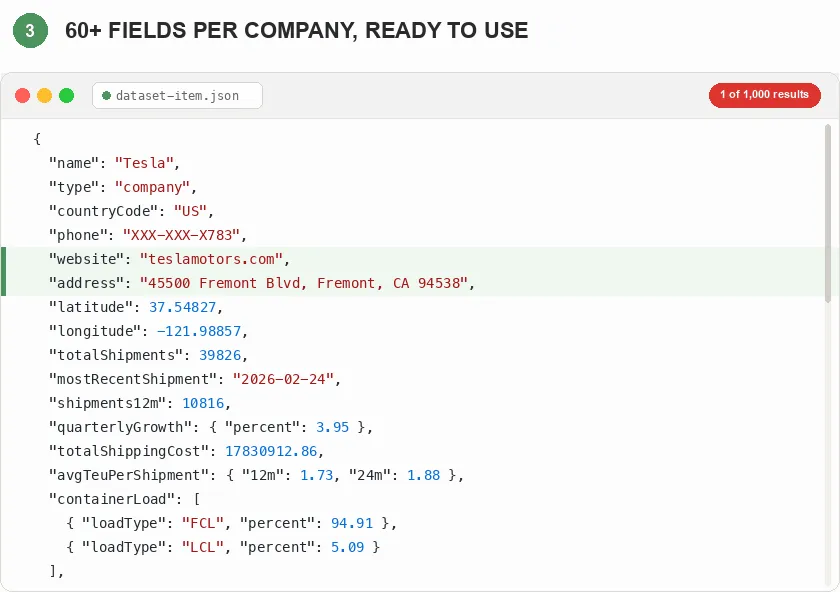Click the yellow traffic light control
840x592 pixels.
point(43,95)
